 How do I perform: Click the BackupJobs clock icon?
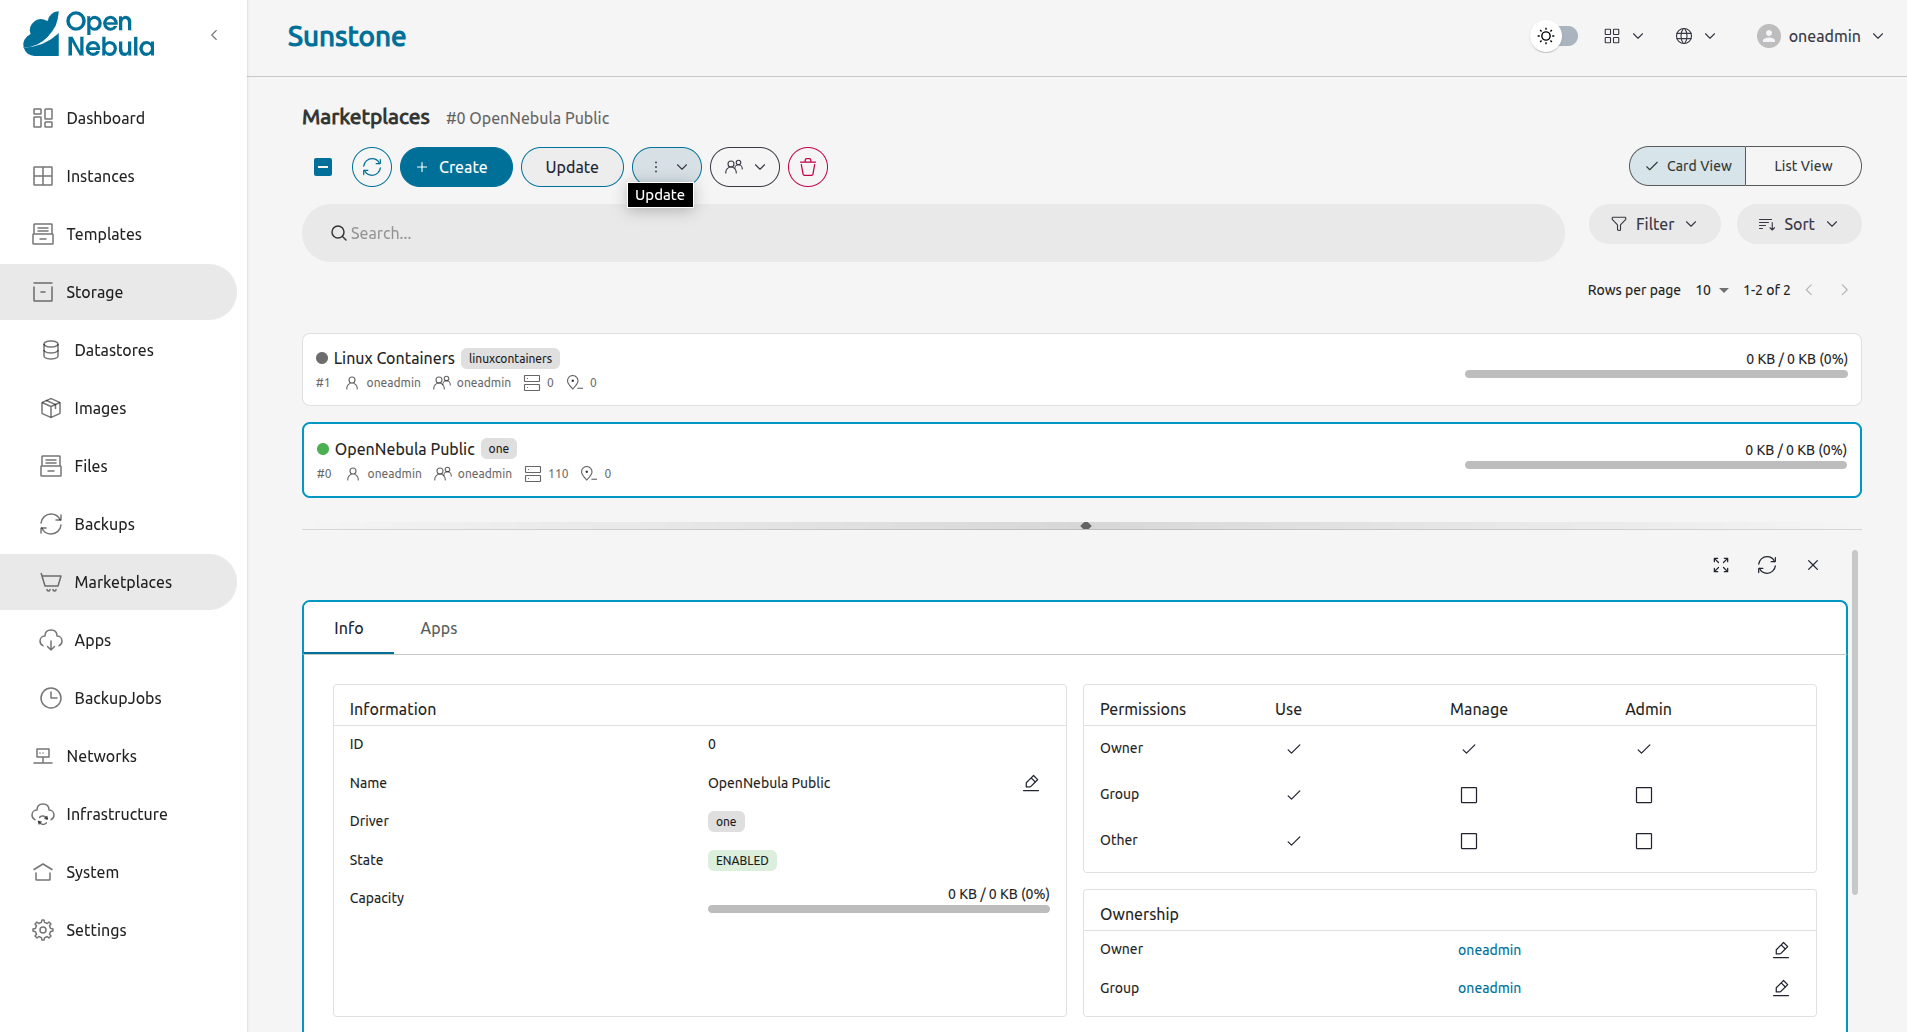tap(51, 698)
